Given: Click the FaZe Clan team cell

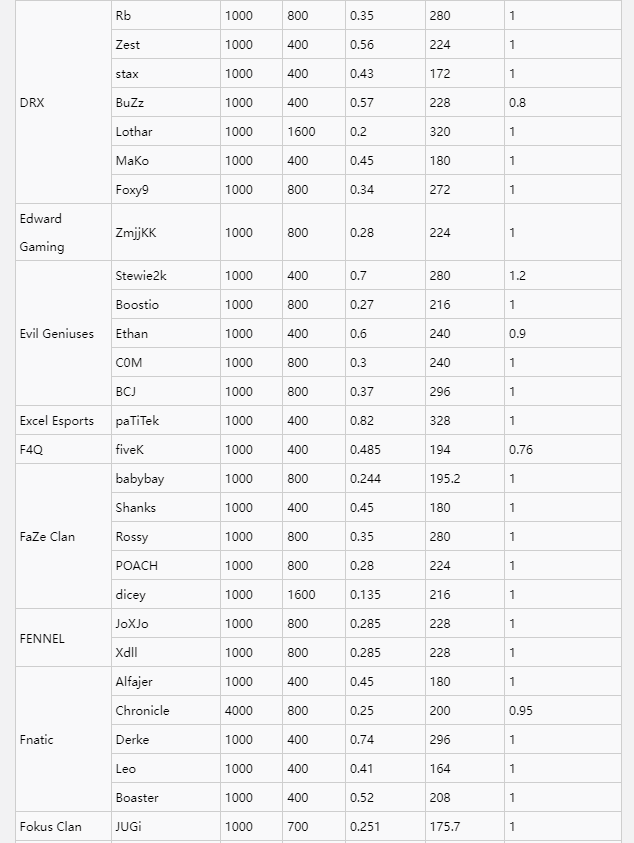Looking at the screenshot, I should (x=47, y=536).
